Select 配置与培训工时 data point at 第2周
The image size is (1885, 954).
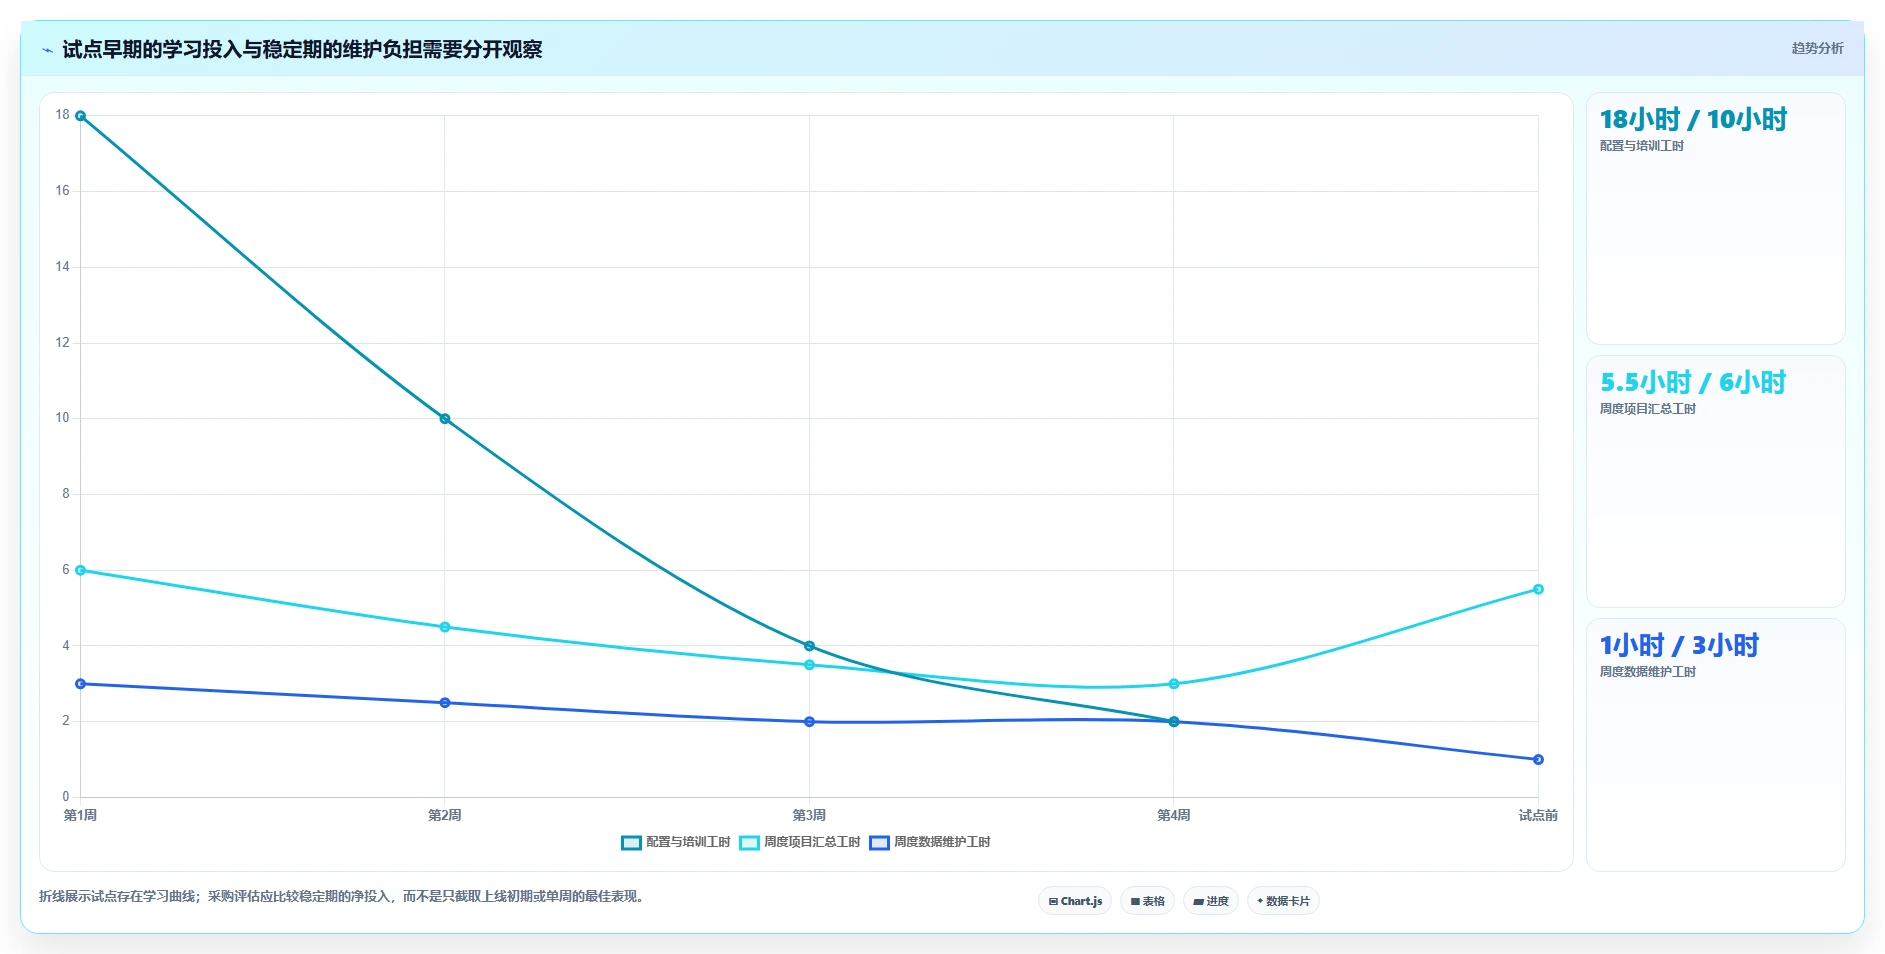point(445,419)
